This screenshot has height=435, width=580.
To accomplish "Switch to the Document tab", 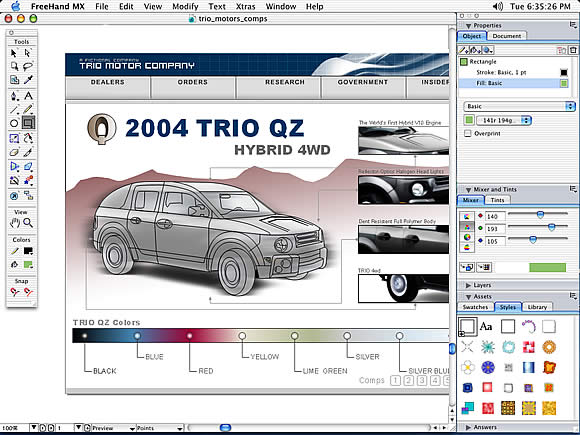I will click(507, 36).
